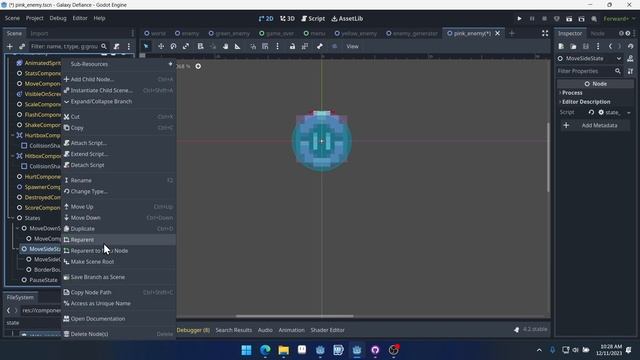Viewport: 640px width, 360px height.
Task: Go to previous object in Inspector history
Action: [611, 47]
